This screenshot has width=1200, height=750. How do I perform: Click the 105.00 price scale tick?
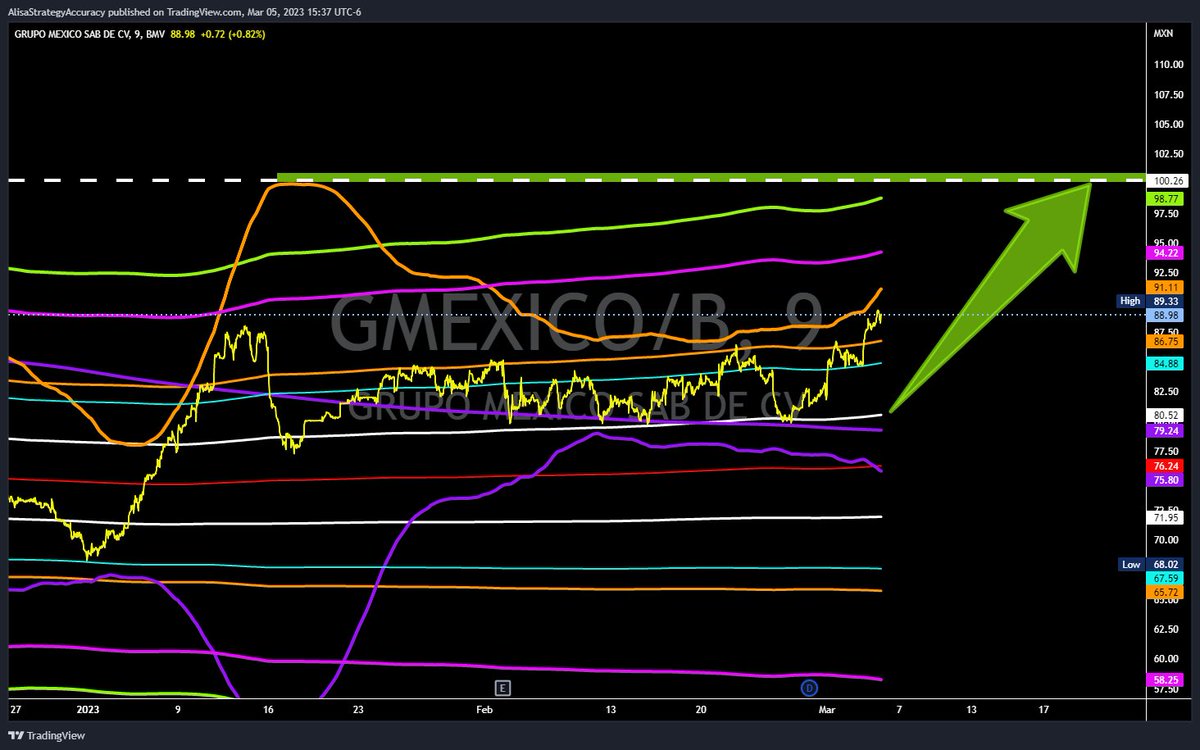coord(1170,125)
